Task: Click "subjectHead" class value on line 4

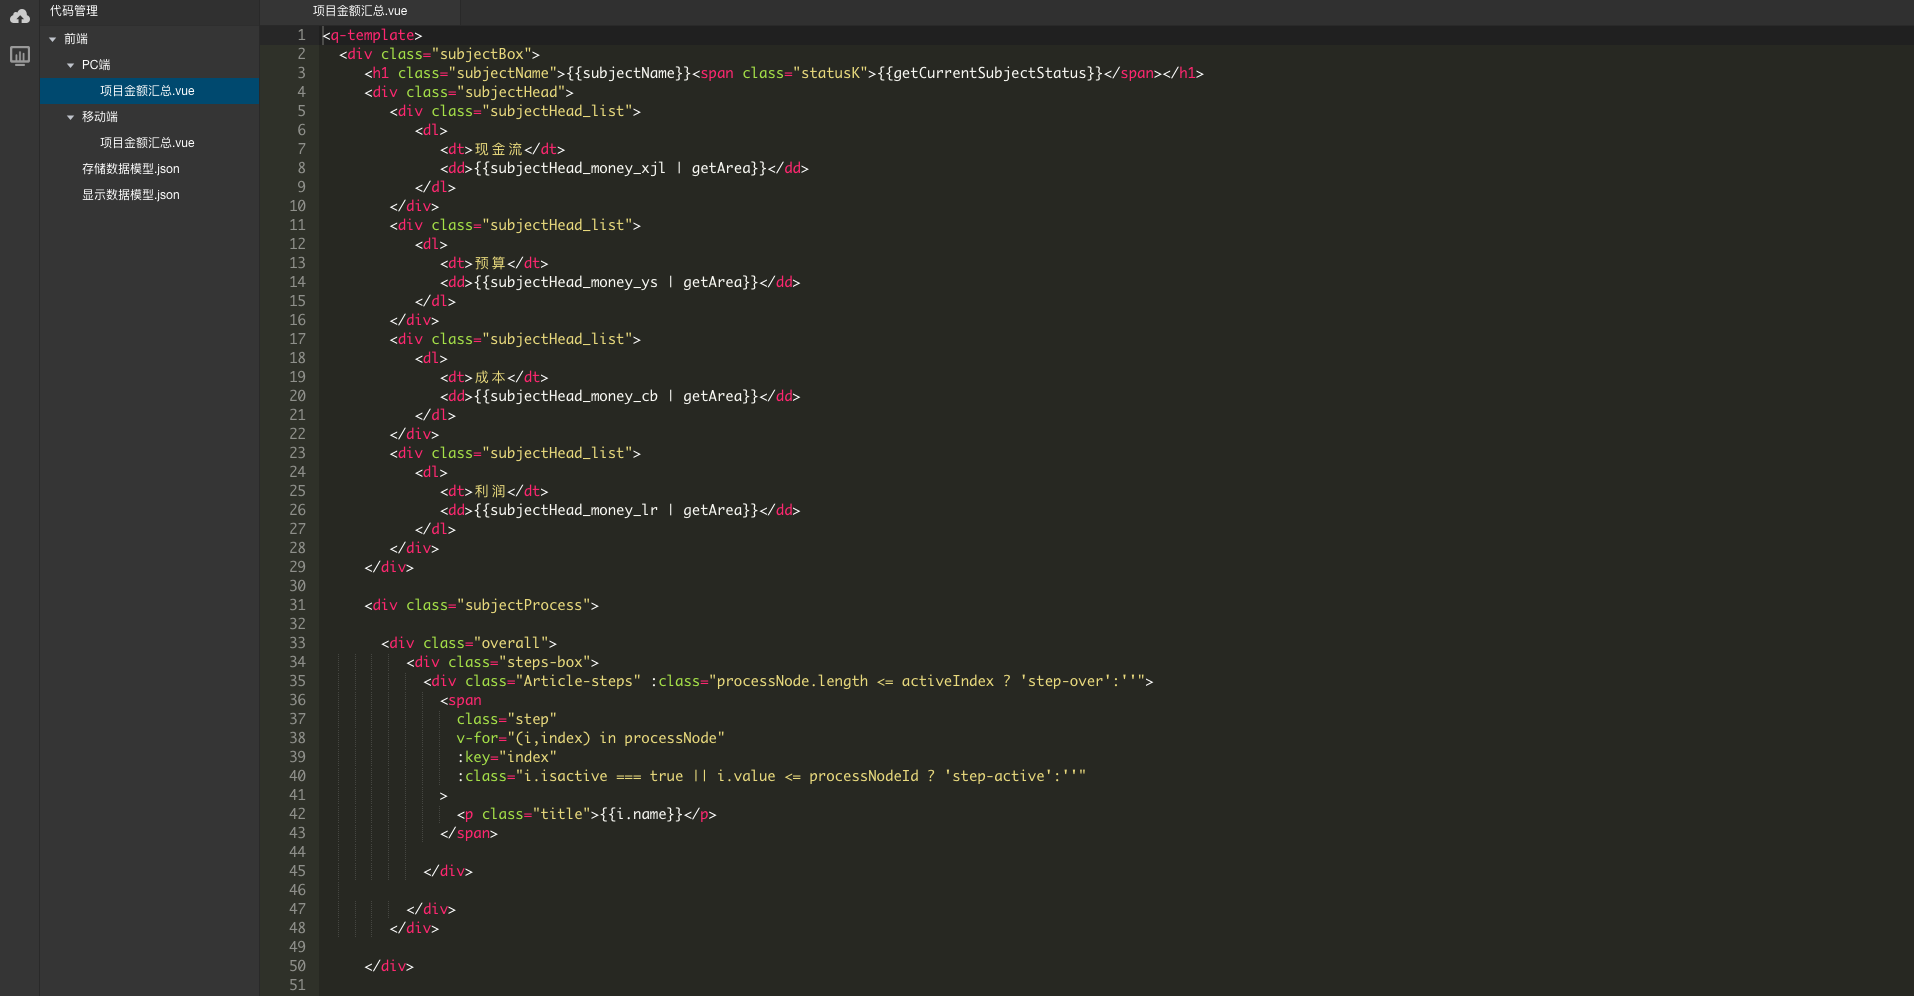Action: tap(511, 92)
